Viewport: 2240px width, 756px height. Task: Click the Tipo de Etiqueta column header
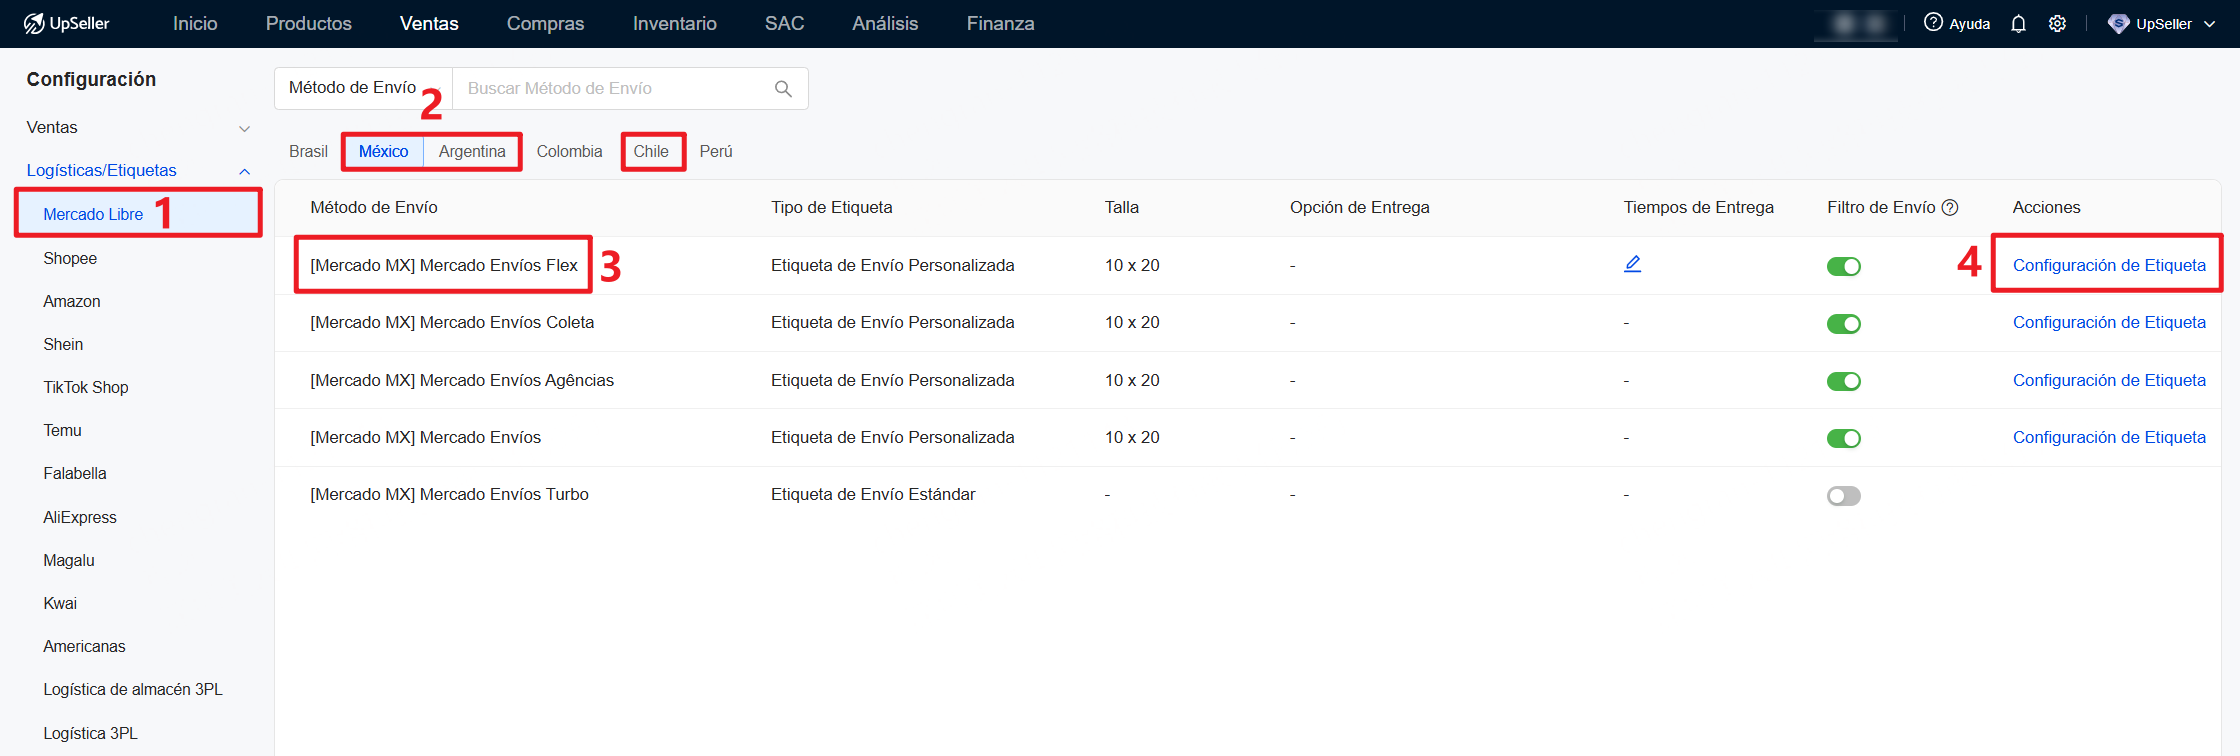tap(832, 207)
